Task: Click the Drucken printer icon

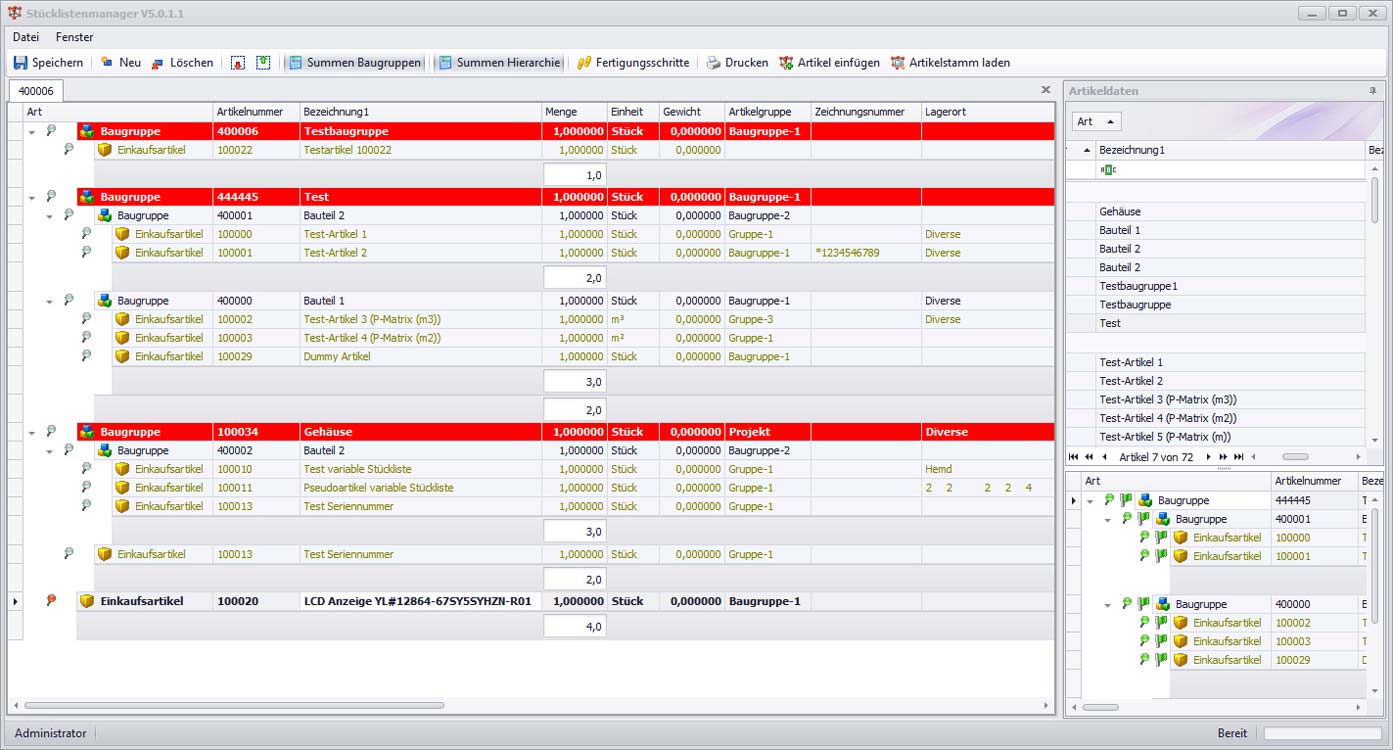Action: click(x=713, y=63)
